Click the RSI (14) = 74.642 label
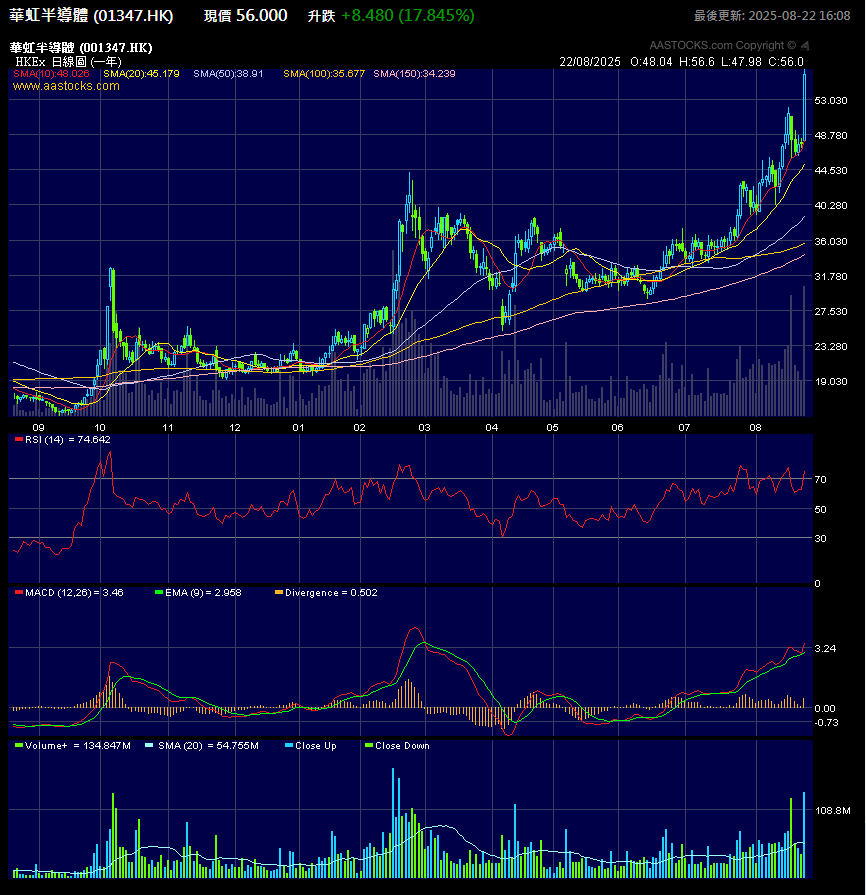Screen dimensions: 866x895 (x=68, y=440)
